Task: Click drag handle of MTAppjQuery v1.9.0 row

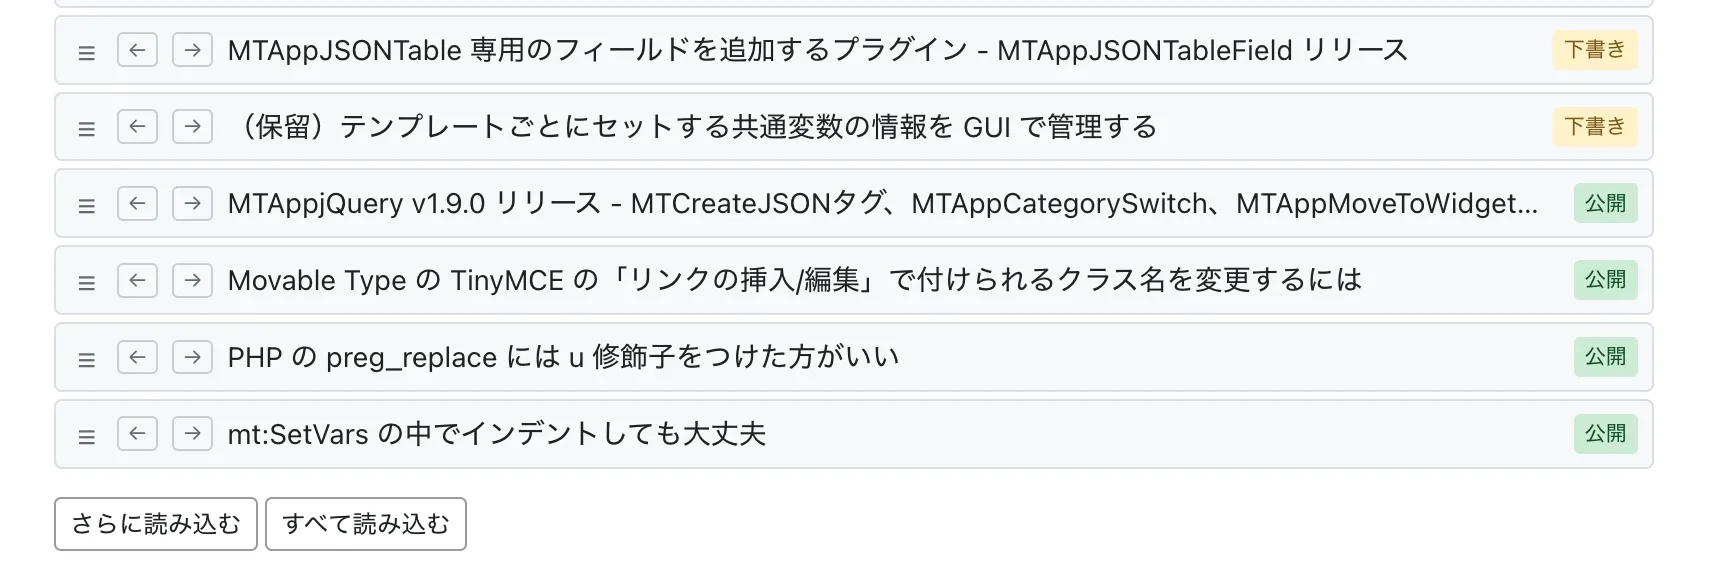Action: [87, 206]
